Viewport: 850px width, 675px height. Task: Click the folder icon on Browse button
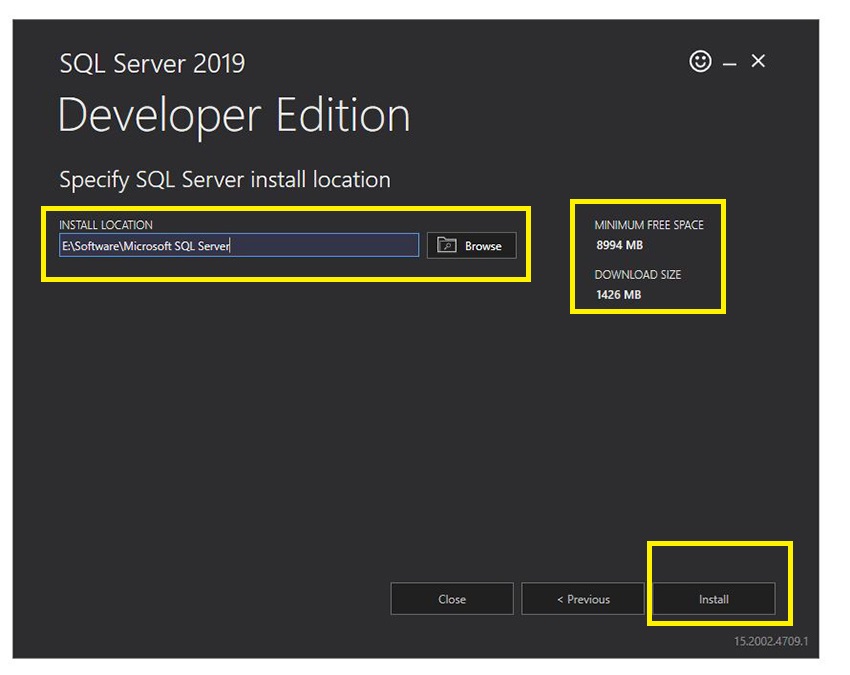click(x=447, y=245)
